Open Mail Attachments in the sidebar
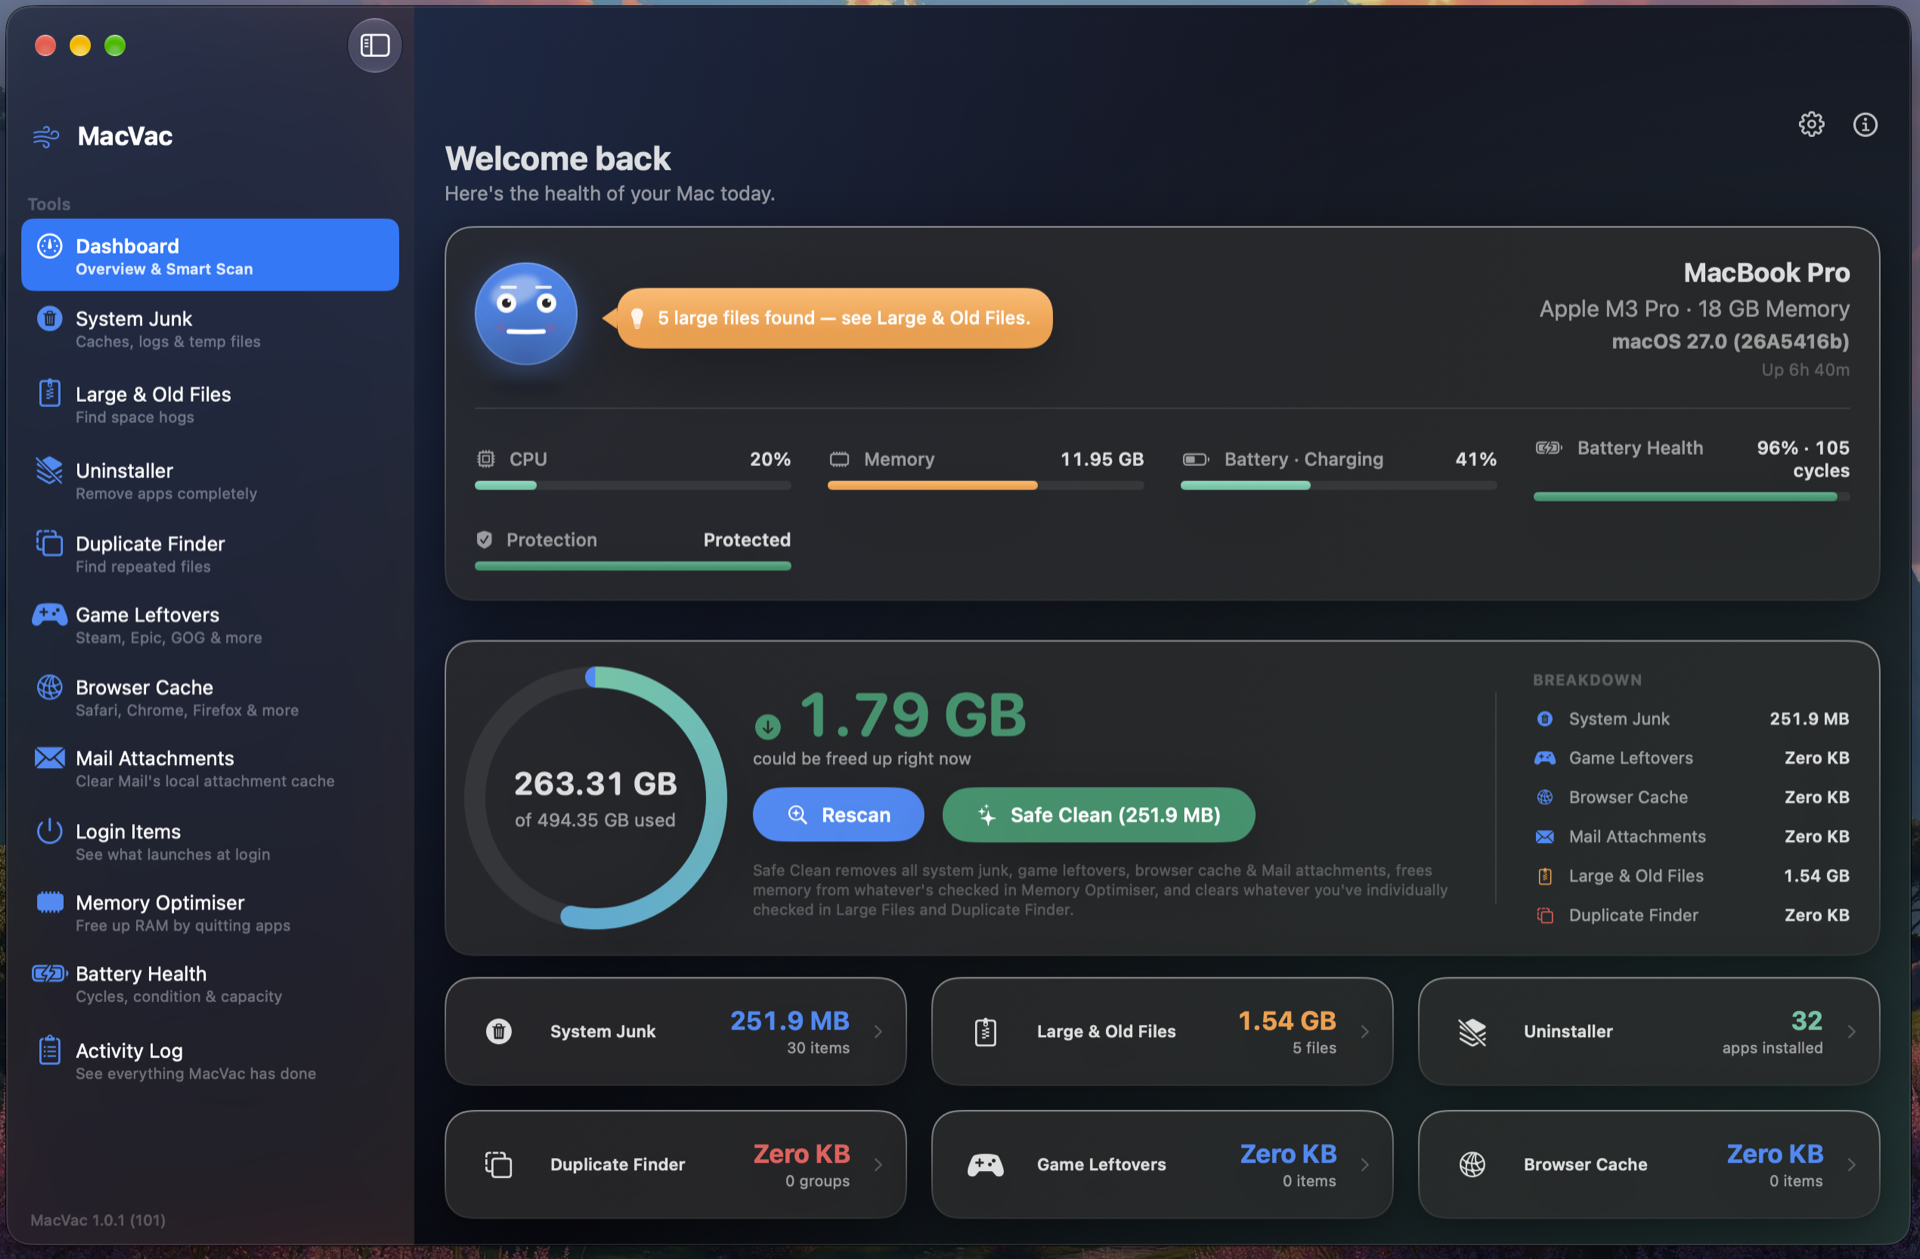This screenshot has width=1920, height=1259. tap(210, 768)
